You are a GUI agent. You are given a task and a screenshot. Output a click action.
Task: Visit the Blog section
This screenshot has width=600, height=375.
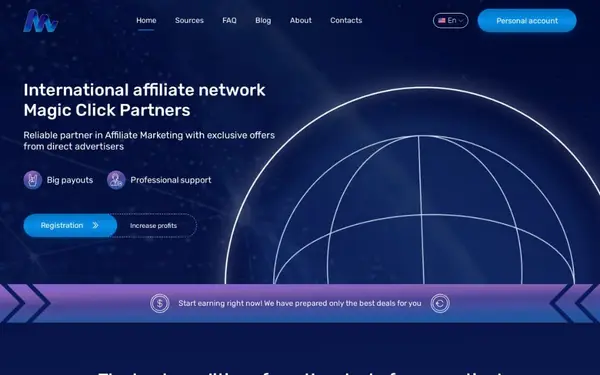point(263,21)
